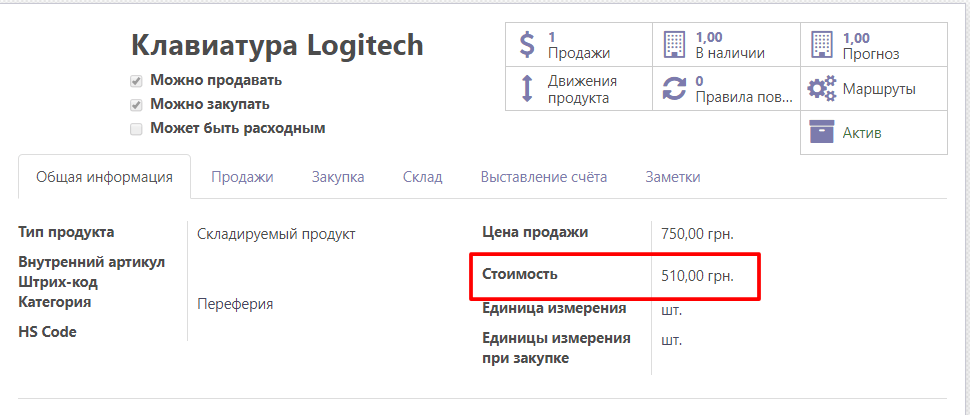Open the Актив button
The height and width of the screenshot is (415, 970).
click(x=873, y=132)
